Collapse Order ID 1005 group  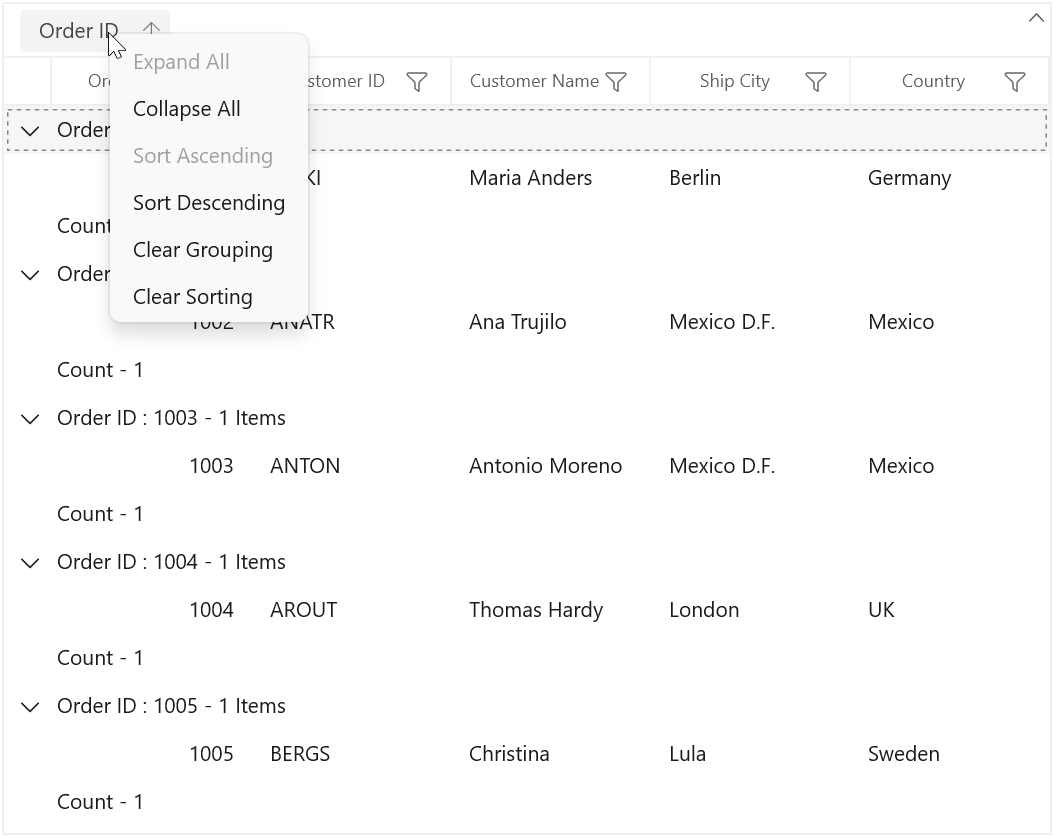30,706
